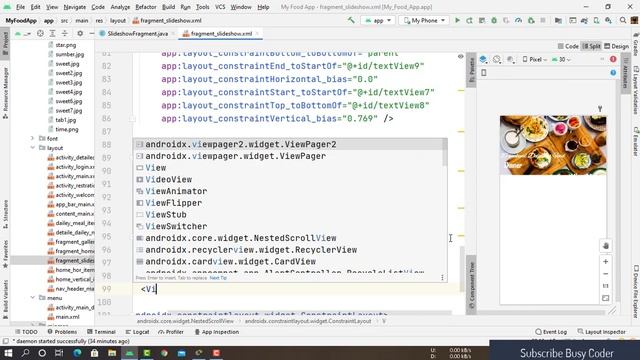Open the Refactor menu

[x=146, y=7]
